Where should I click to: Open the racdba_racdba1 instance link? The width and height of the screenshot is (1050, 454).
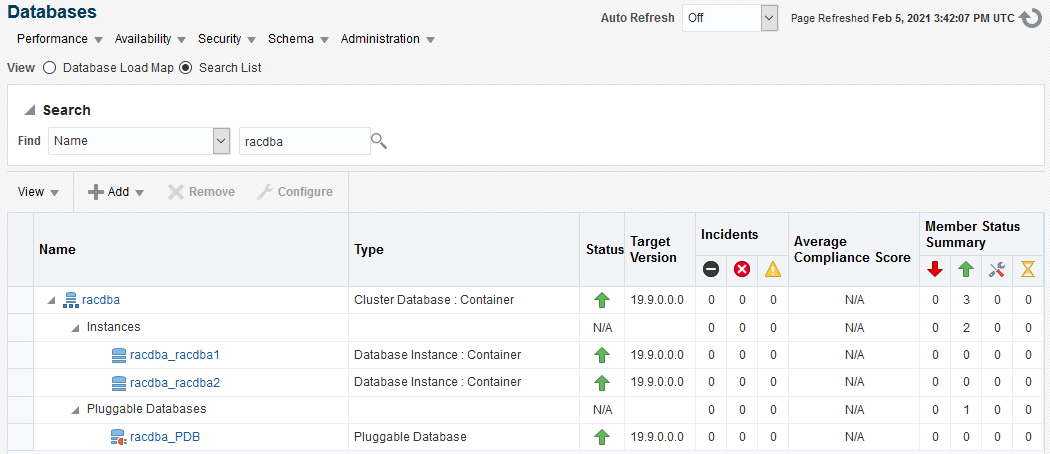click(x=175, y=355)
